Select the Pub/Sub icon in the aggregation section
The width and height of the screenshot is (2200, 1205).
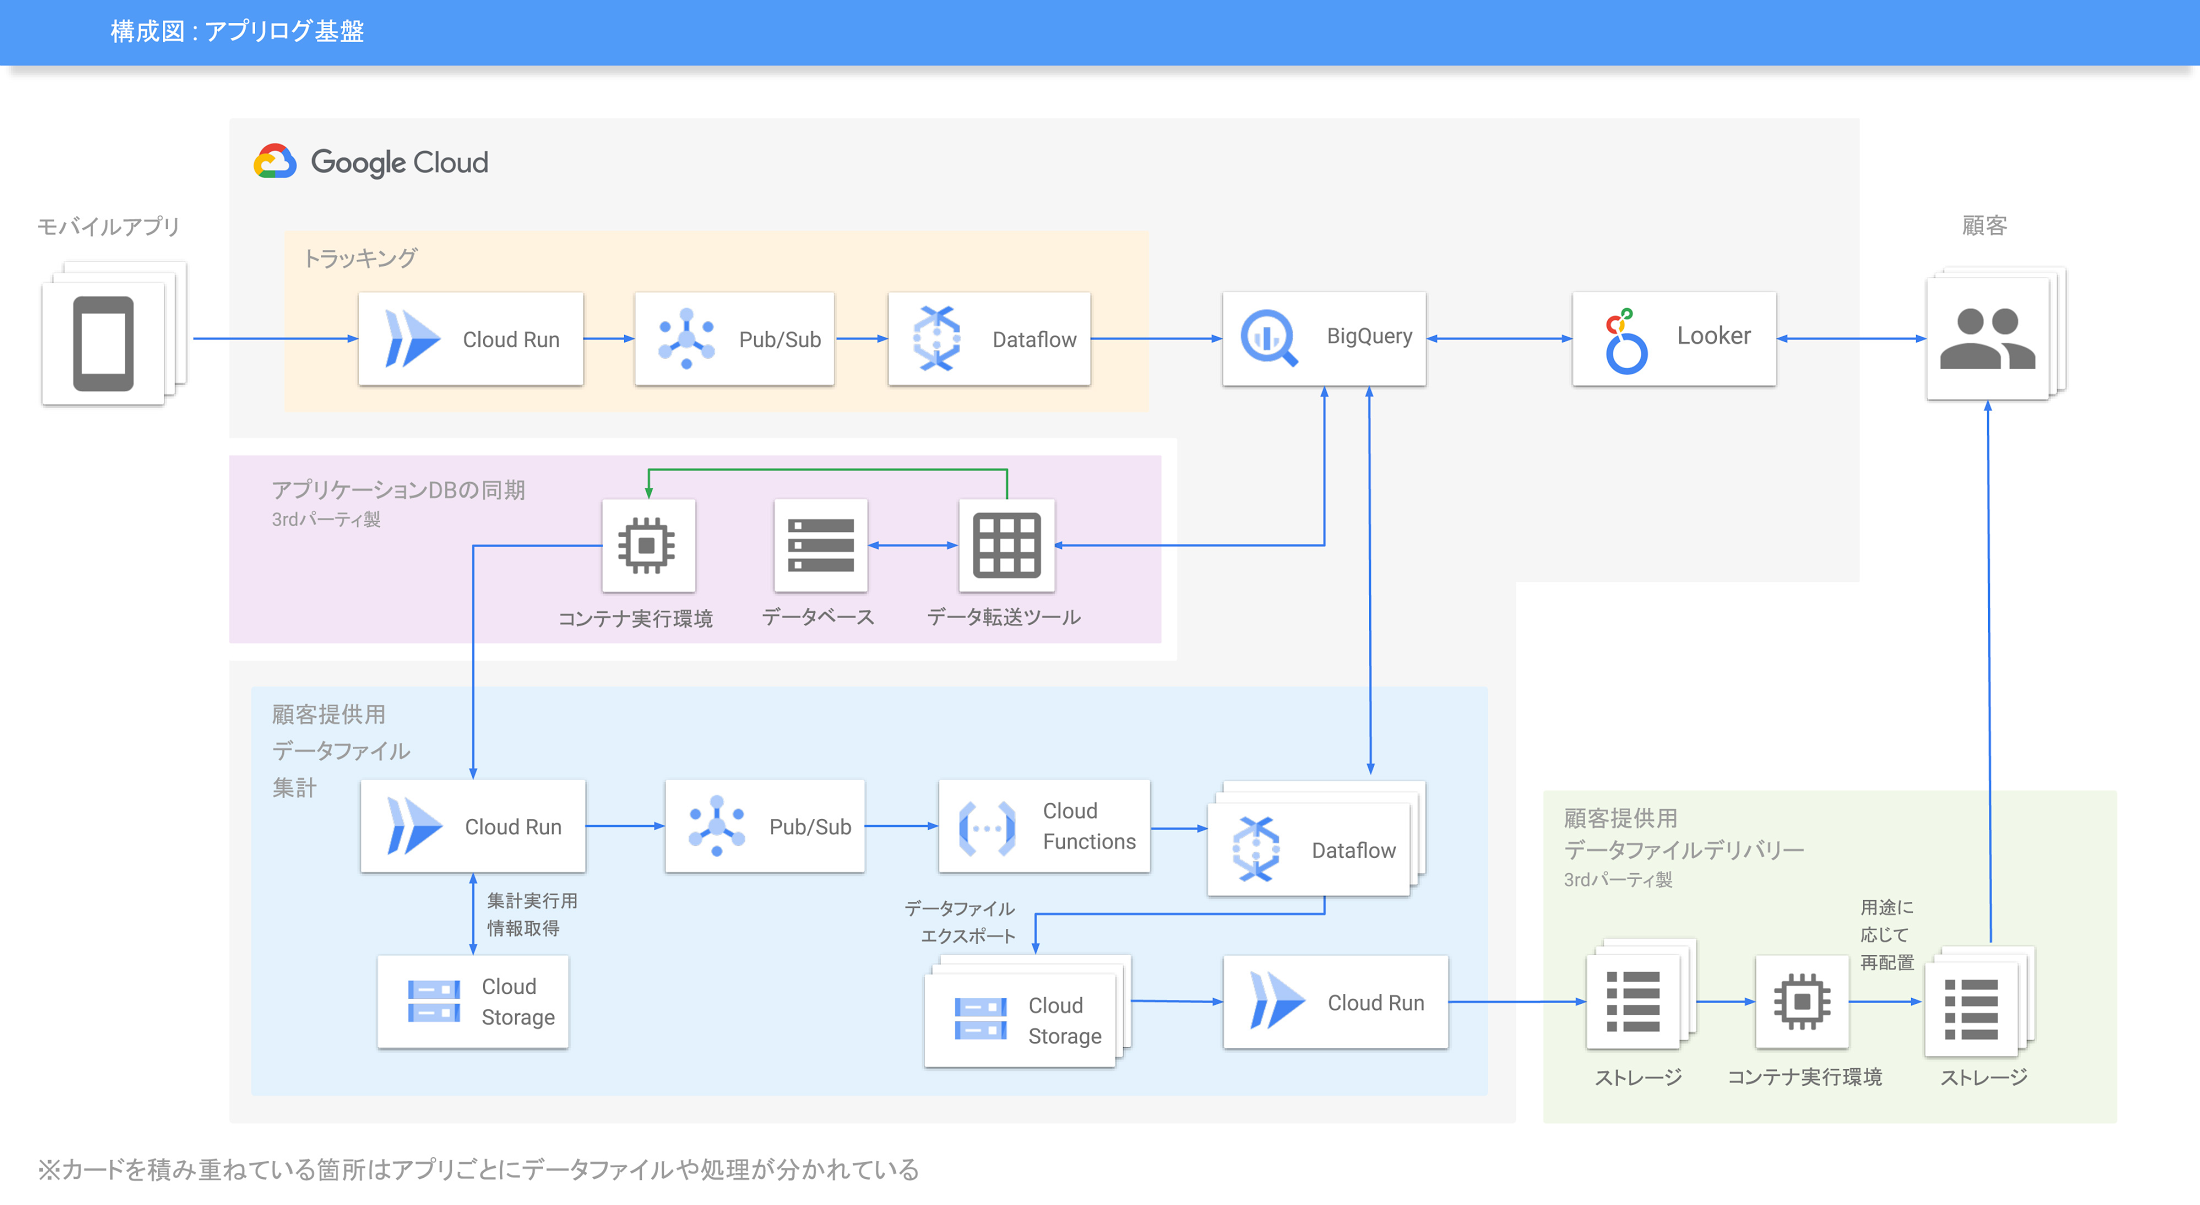716,826
